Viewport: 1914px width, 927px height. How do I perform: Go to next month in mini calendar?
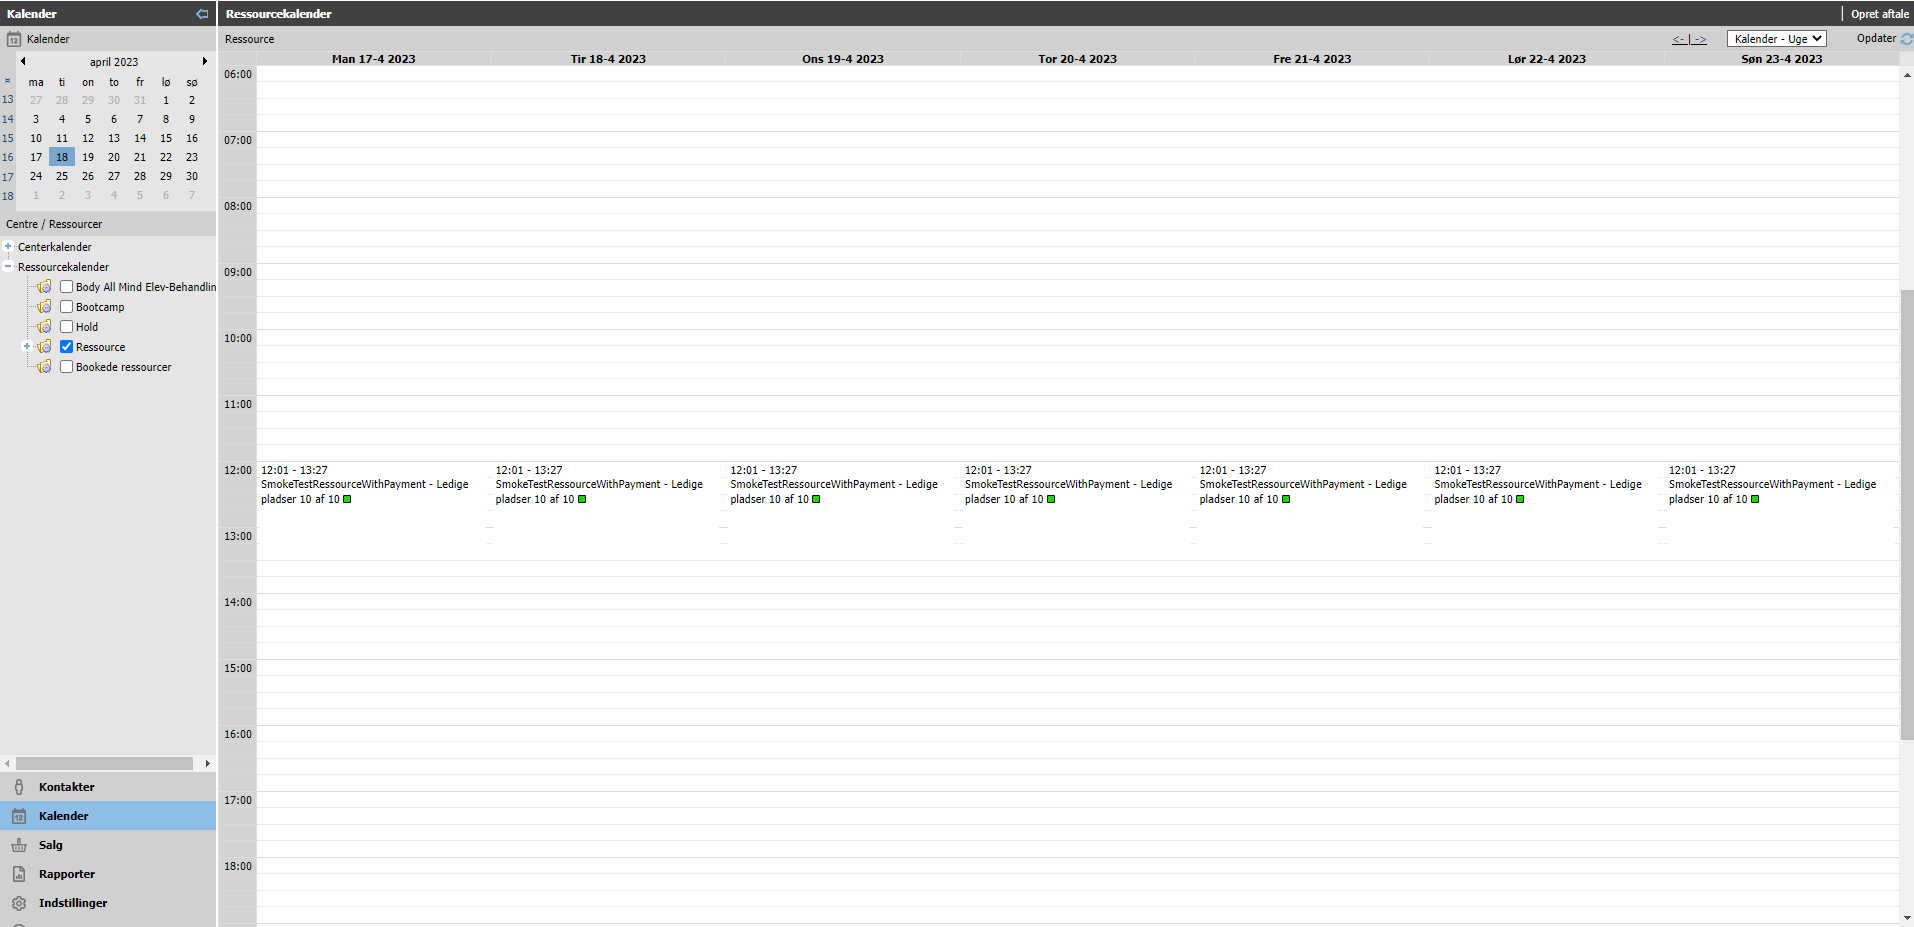[205, 61]
